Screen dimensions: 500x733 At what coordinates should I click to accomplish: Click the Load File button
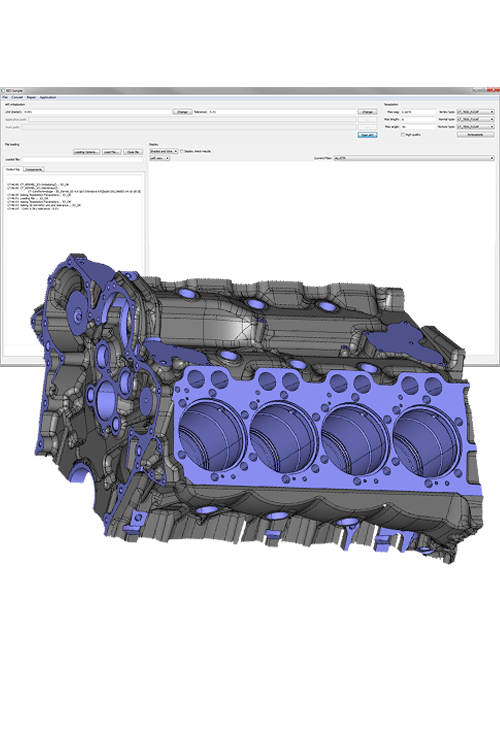pos(112,152)
